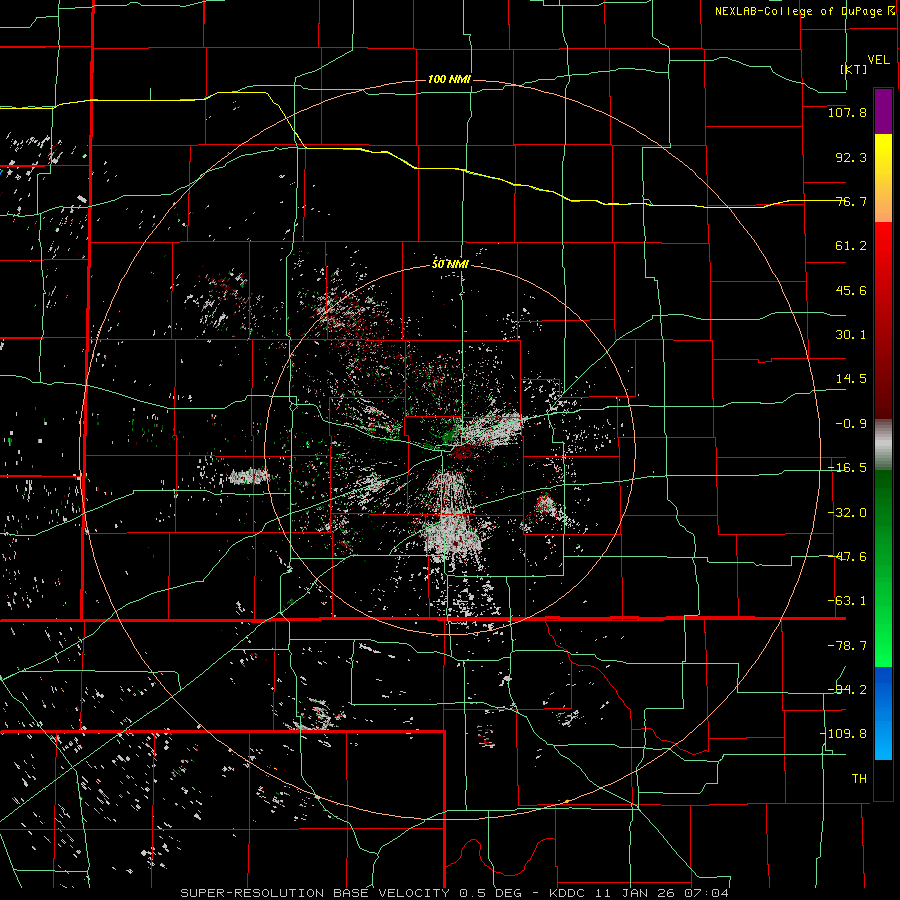Click the 45.6 velocity scale value

851,290
